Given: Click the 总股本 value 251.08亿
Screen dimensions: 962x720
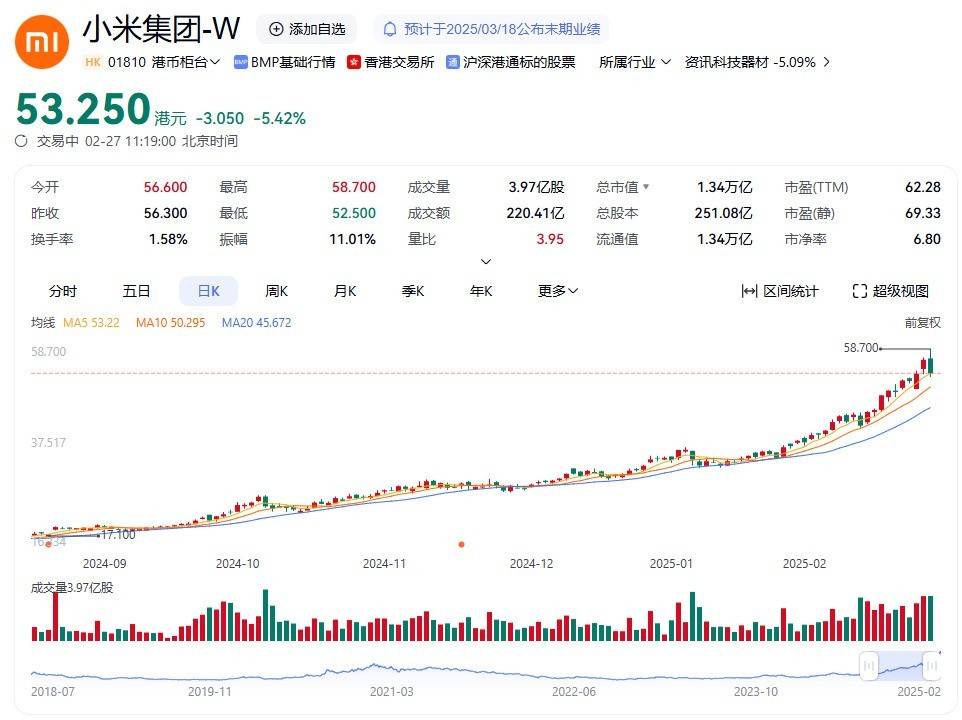Looking at the screenshot, I should (723, 213).
